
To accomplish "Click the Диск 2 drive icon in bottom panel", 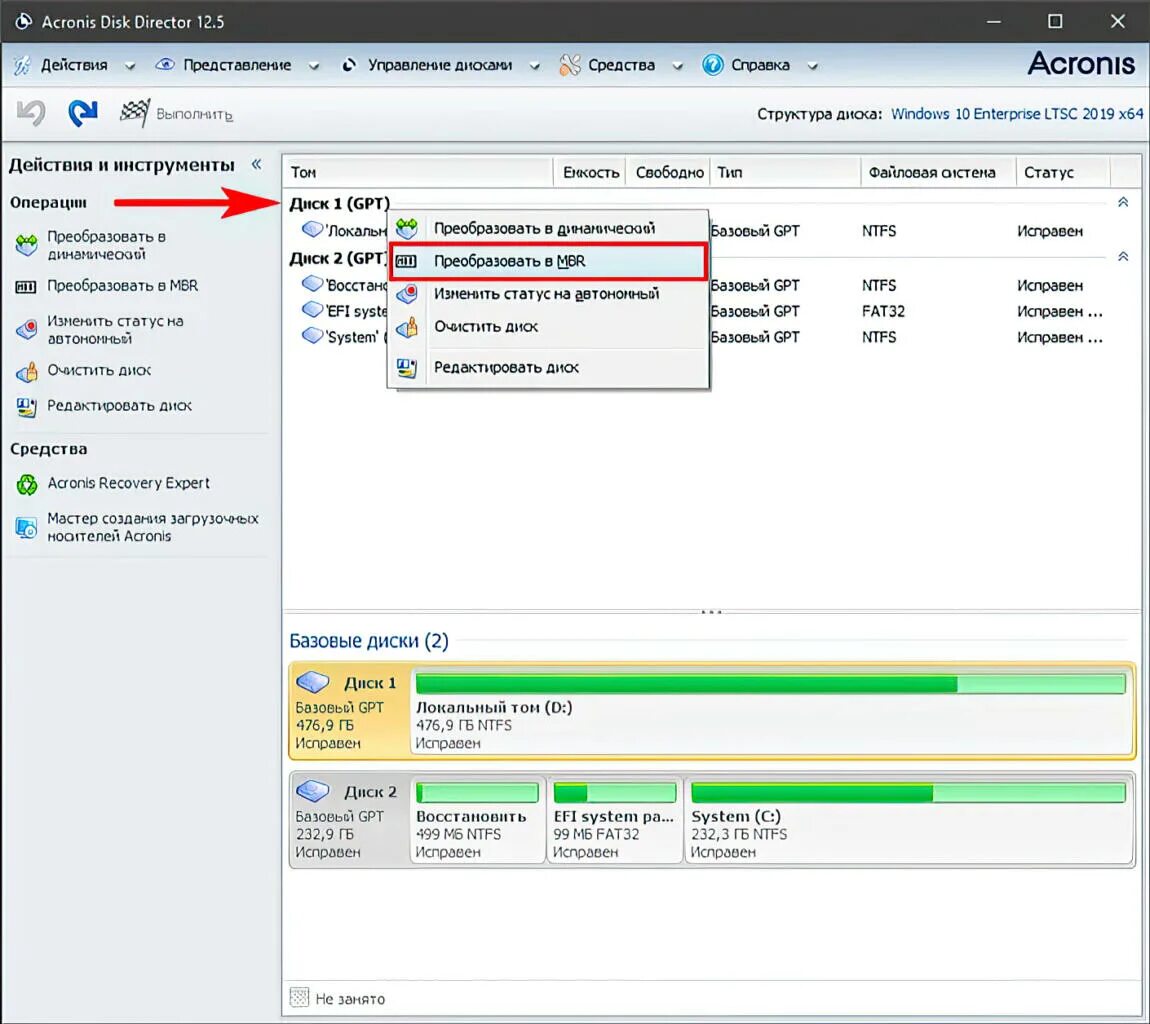I will click(313, 791).
